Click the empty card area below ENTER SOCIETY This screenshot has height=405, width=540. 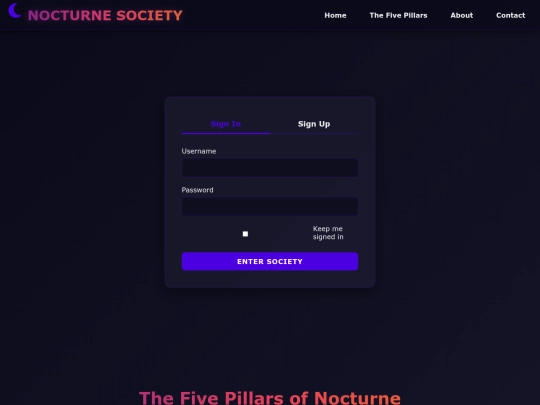tap(270, 279)
